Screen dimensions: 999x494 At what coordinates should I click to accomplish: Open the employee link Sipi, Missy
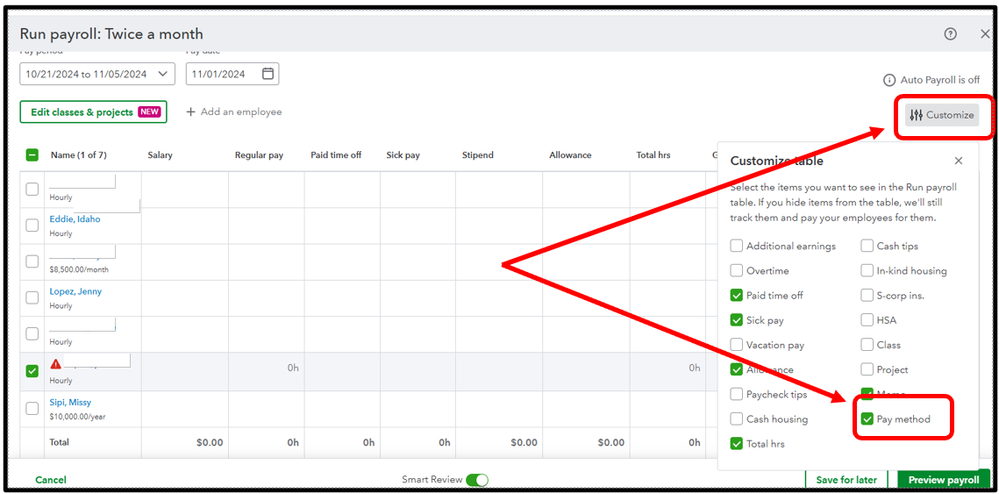(x=70, y=403)
